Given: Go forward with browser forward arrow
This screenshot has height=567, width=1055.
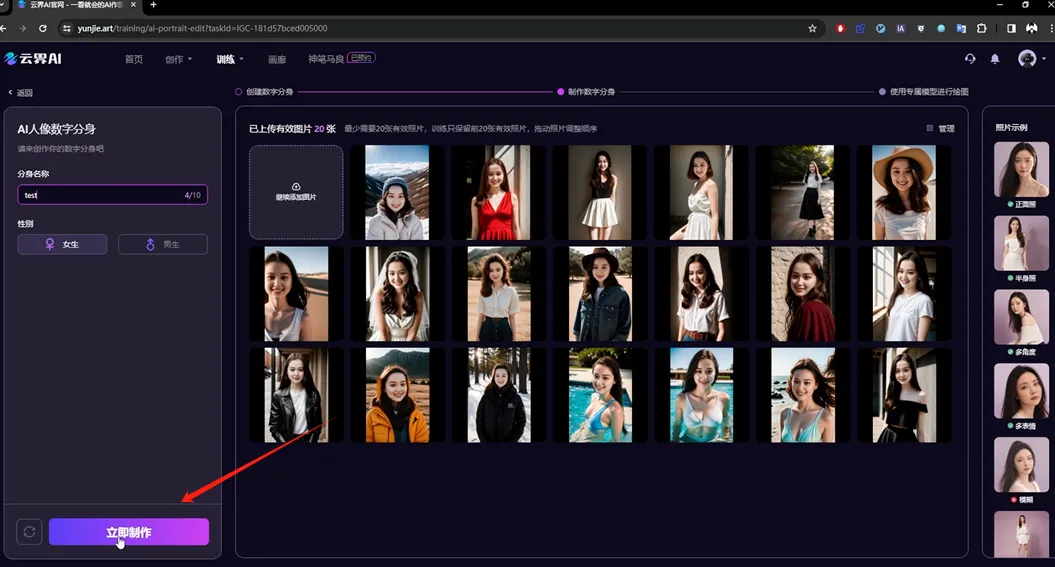Looking at the screenshot, I should pos(22,28).
